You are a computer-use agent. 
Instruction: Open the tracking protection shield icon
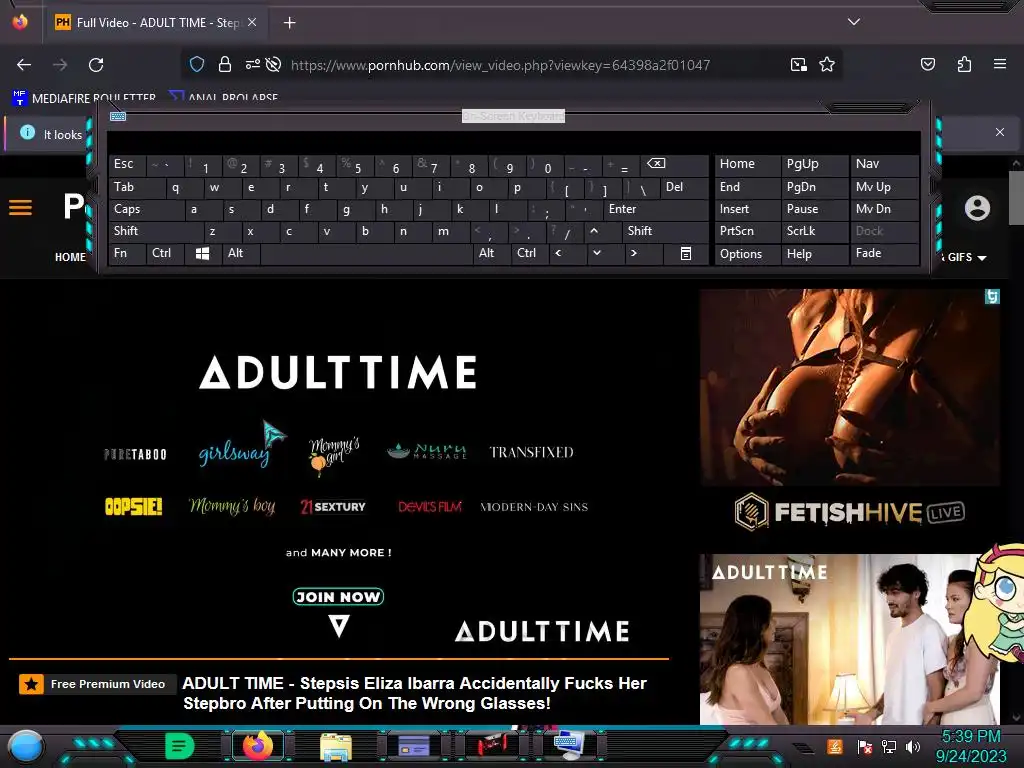pyautogui.click(x=197, y=64)
